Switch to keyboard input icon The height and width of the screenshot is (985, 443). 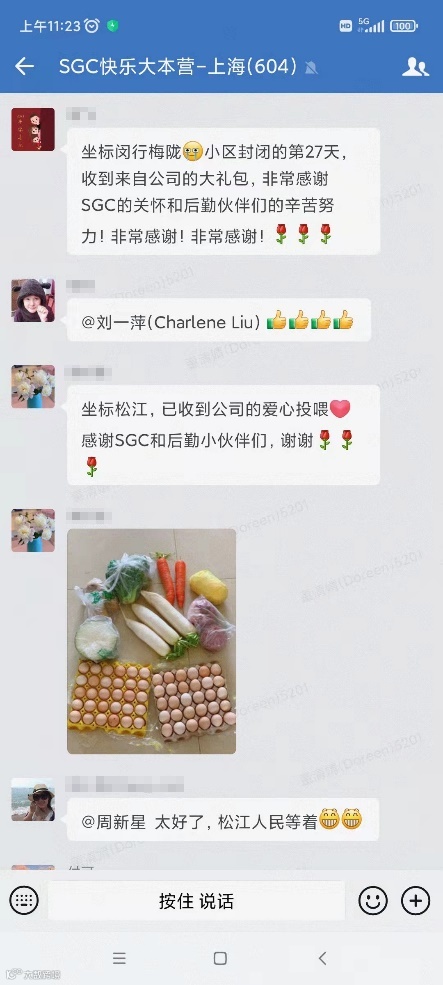coord(25,901)
